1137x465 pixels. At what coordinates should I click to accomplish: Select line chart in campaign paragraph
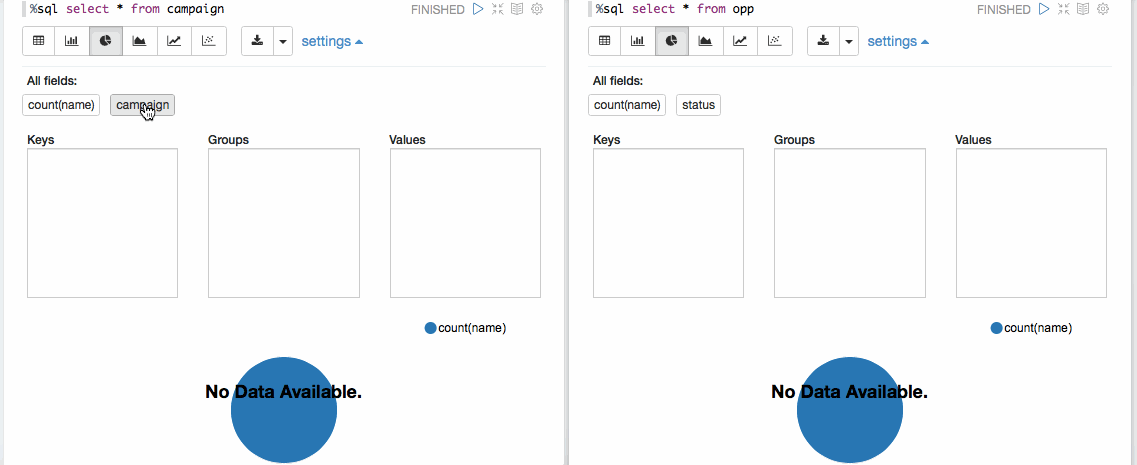tap(174, 41)
